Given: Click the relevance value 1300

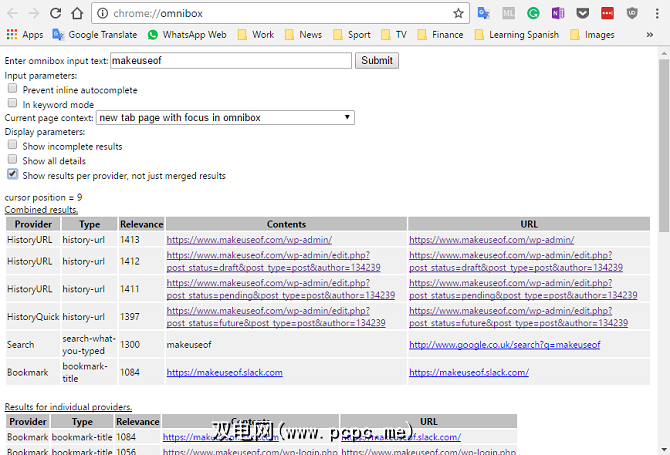Looking at the screenshot, I should [129, 344].
